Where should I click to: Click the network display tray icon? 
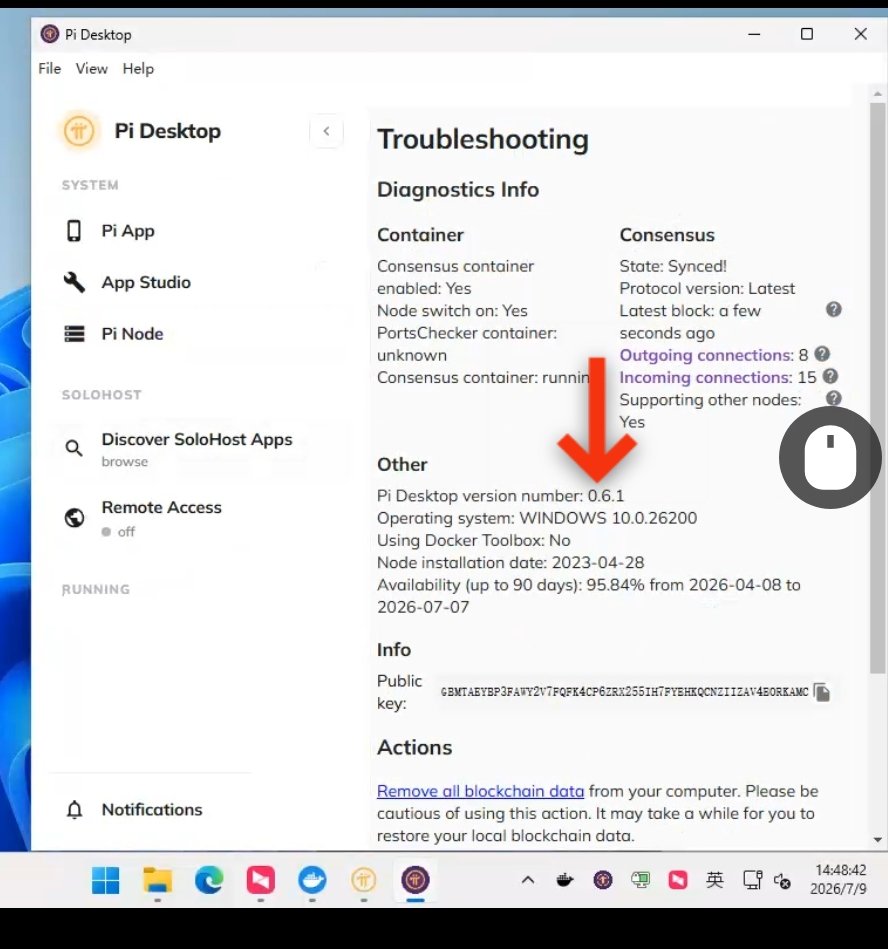click(752, 880)
